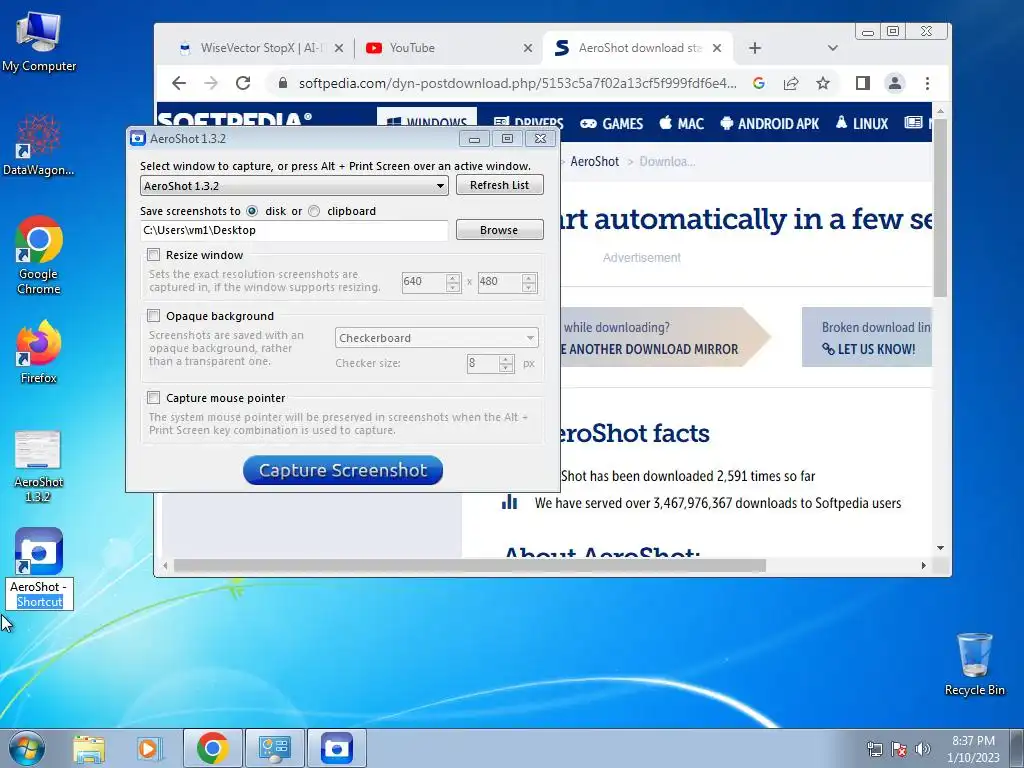Select the AeroShot - Shortcut desktop icon
This screenshot has width=1024, height=768.
click(x=39, y=568)
